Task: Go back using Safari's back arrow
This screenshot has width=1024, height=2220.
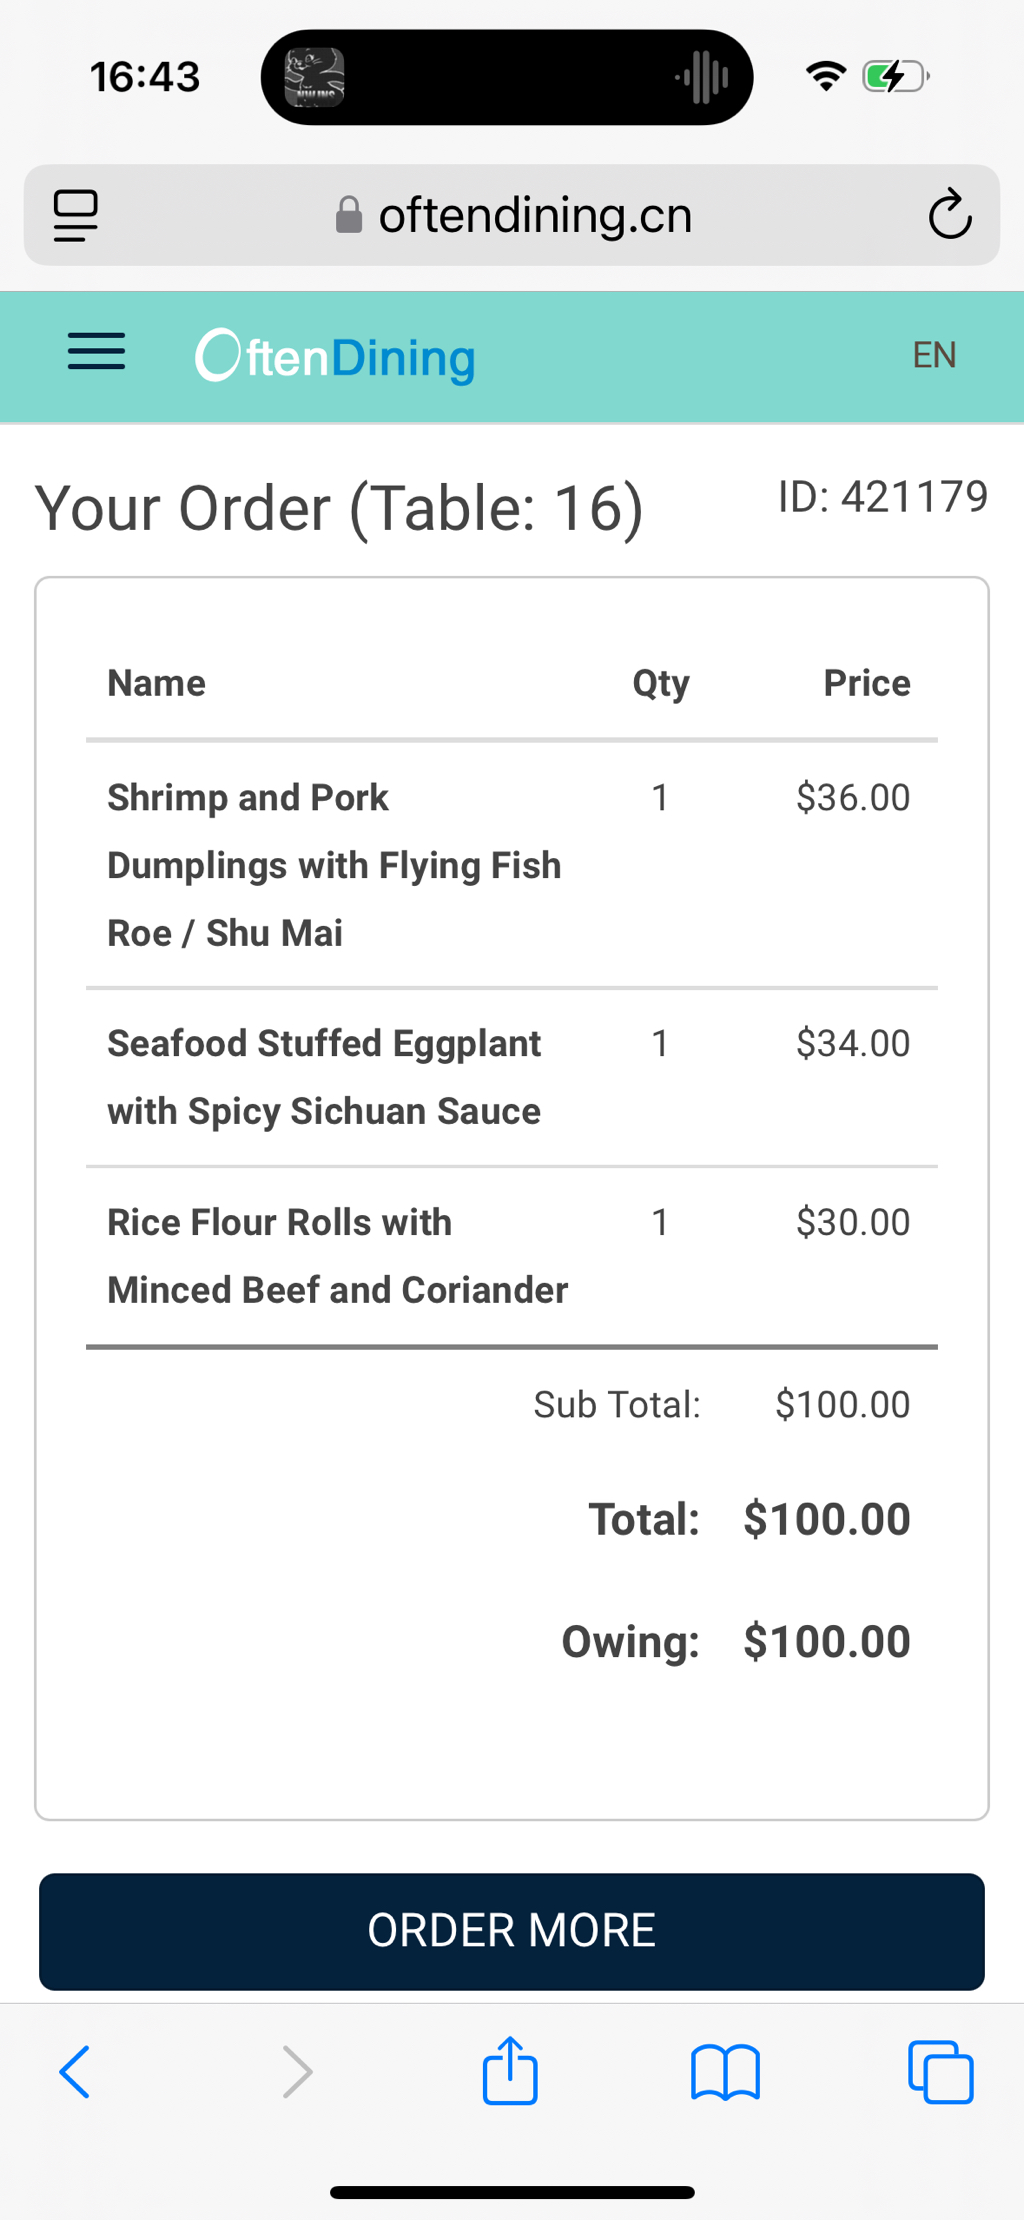Action: (75, 2071)
